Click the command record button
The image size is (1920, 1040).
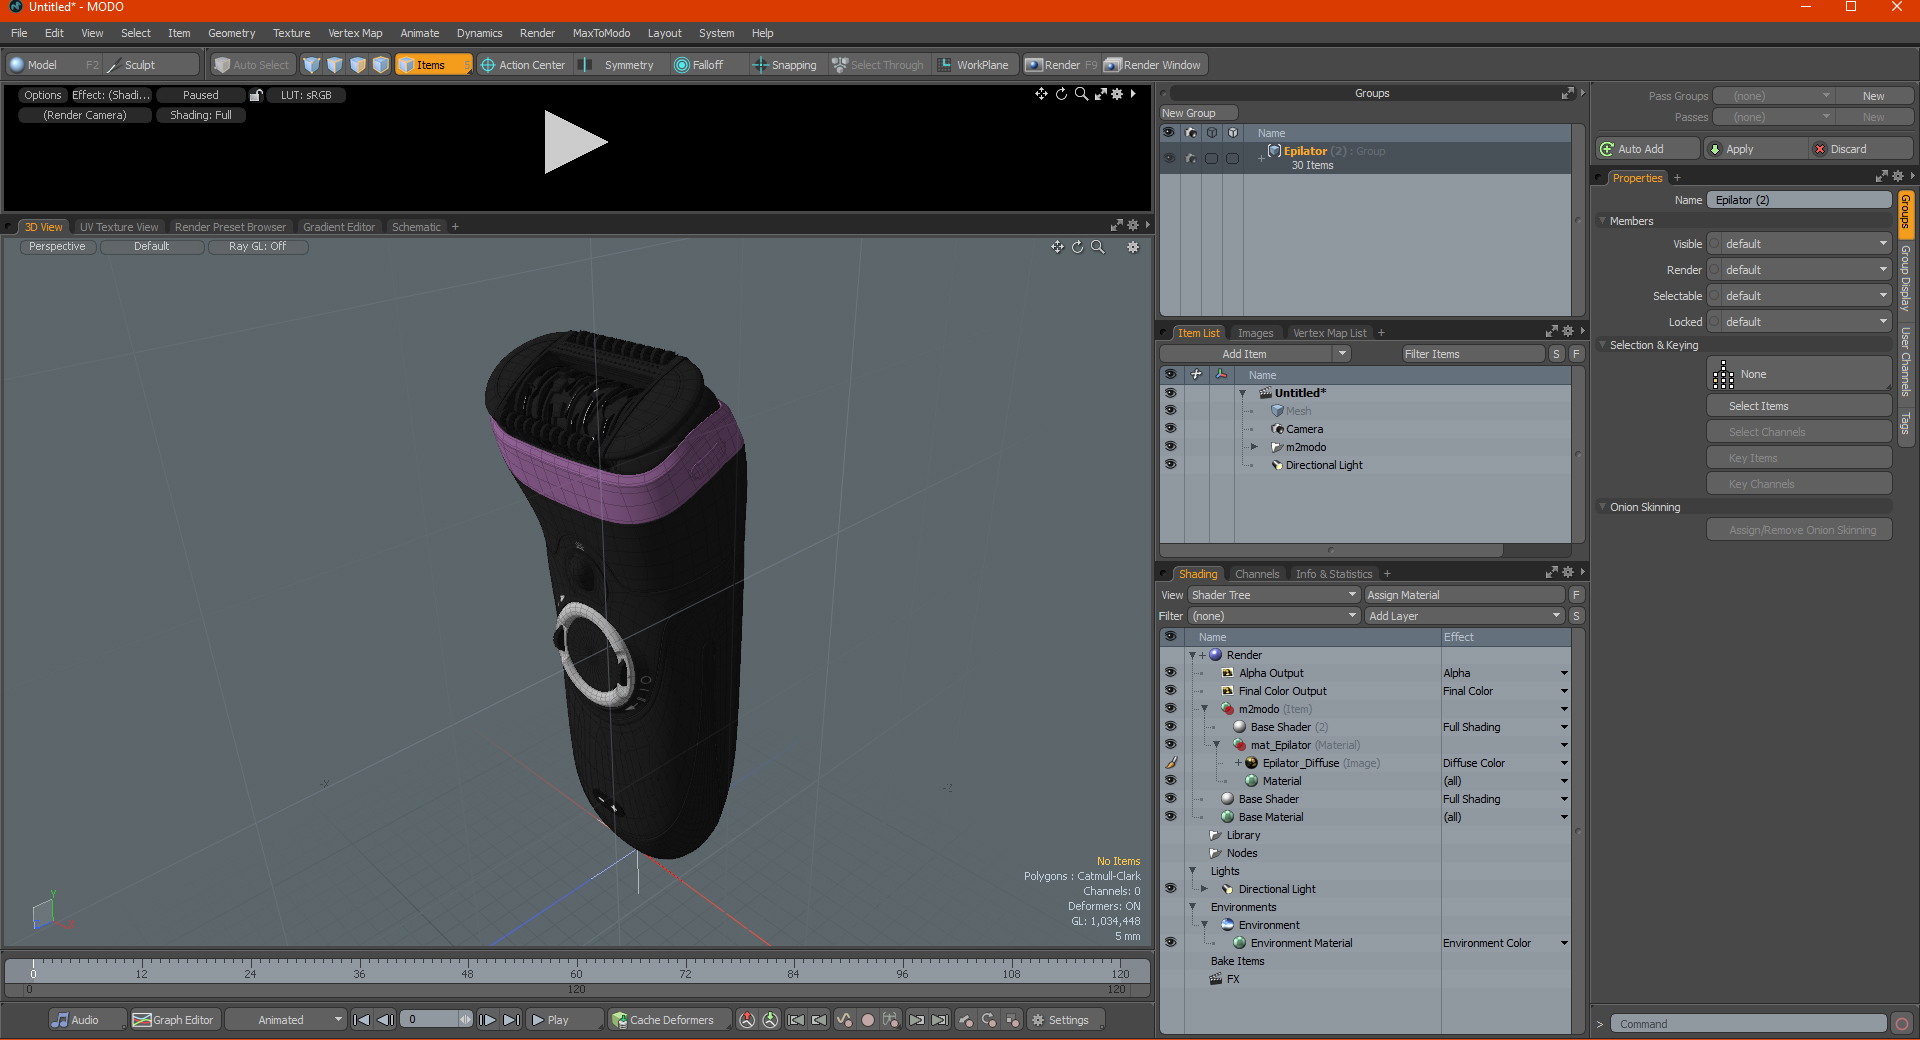(x=1902, y=1024)
